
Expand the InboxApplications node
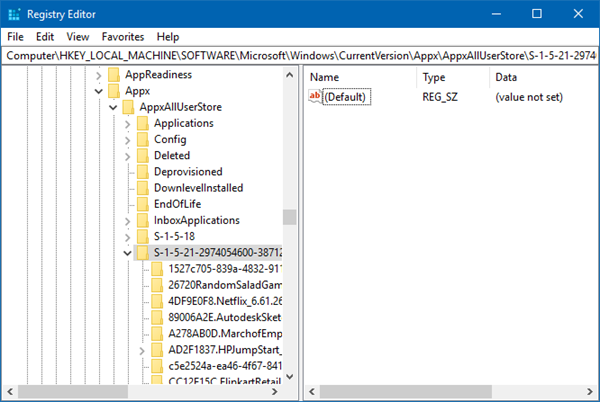pos(127,220)
